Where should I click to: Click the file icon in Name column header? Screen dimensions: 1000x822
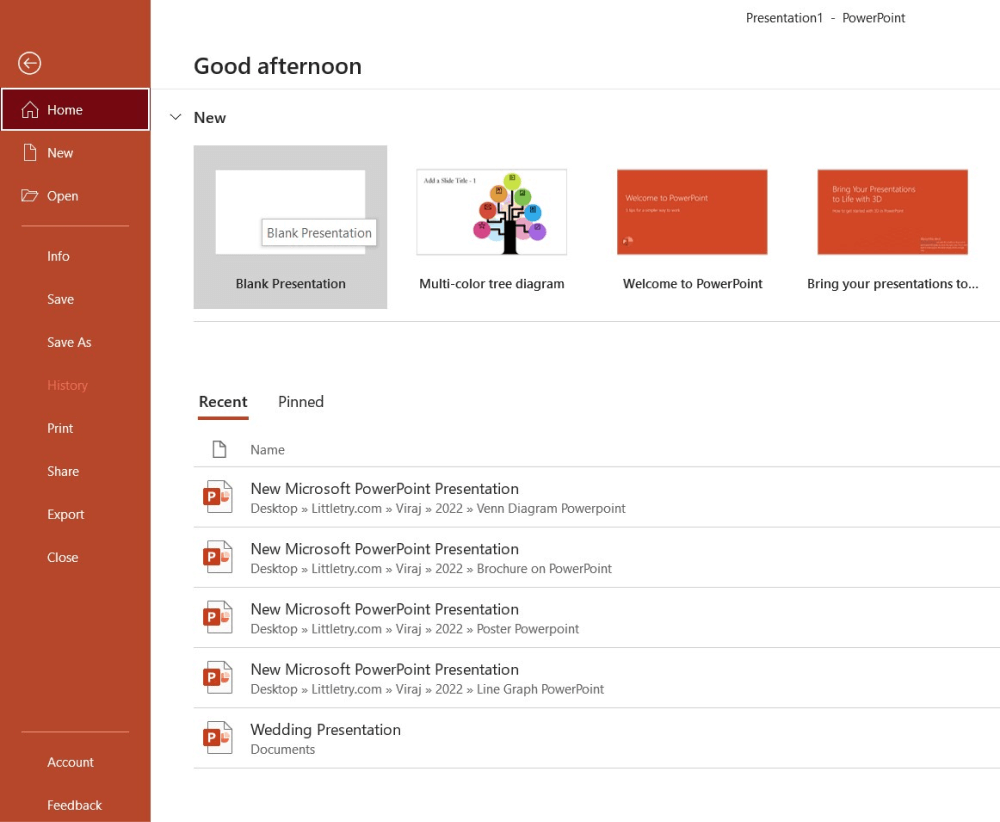[x=219, y=450]
